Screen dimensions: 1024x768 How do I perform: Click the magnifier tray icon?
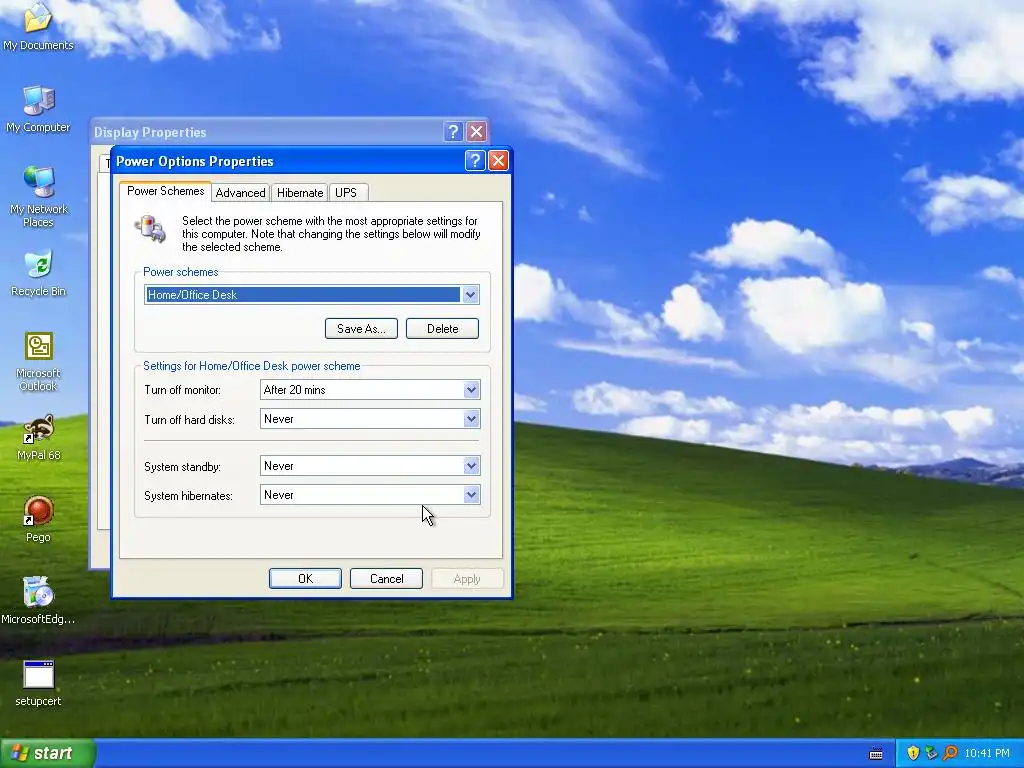[950, 753]
